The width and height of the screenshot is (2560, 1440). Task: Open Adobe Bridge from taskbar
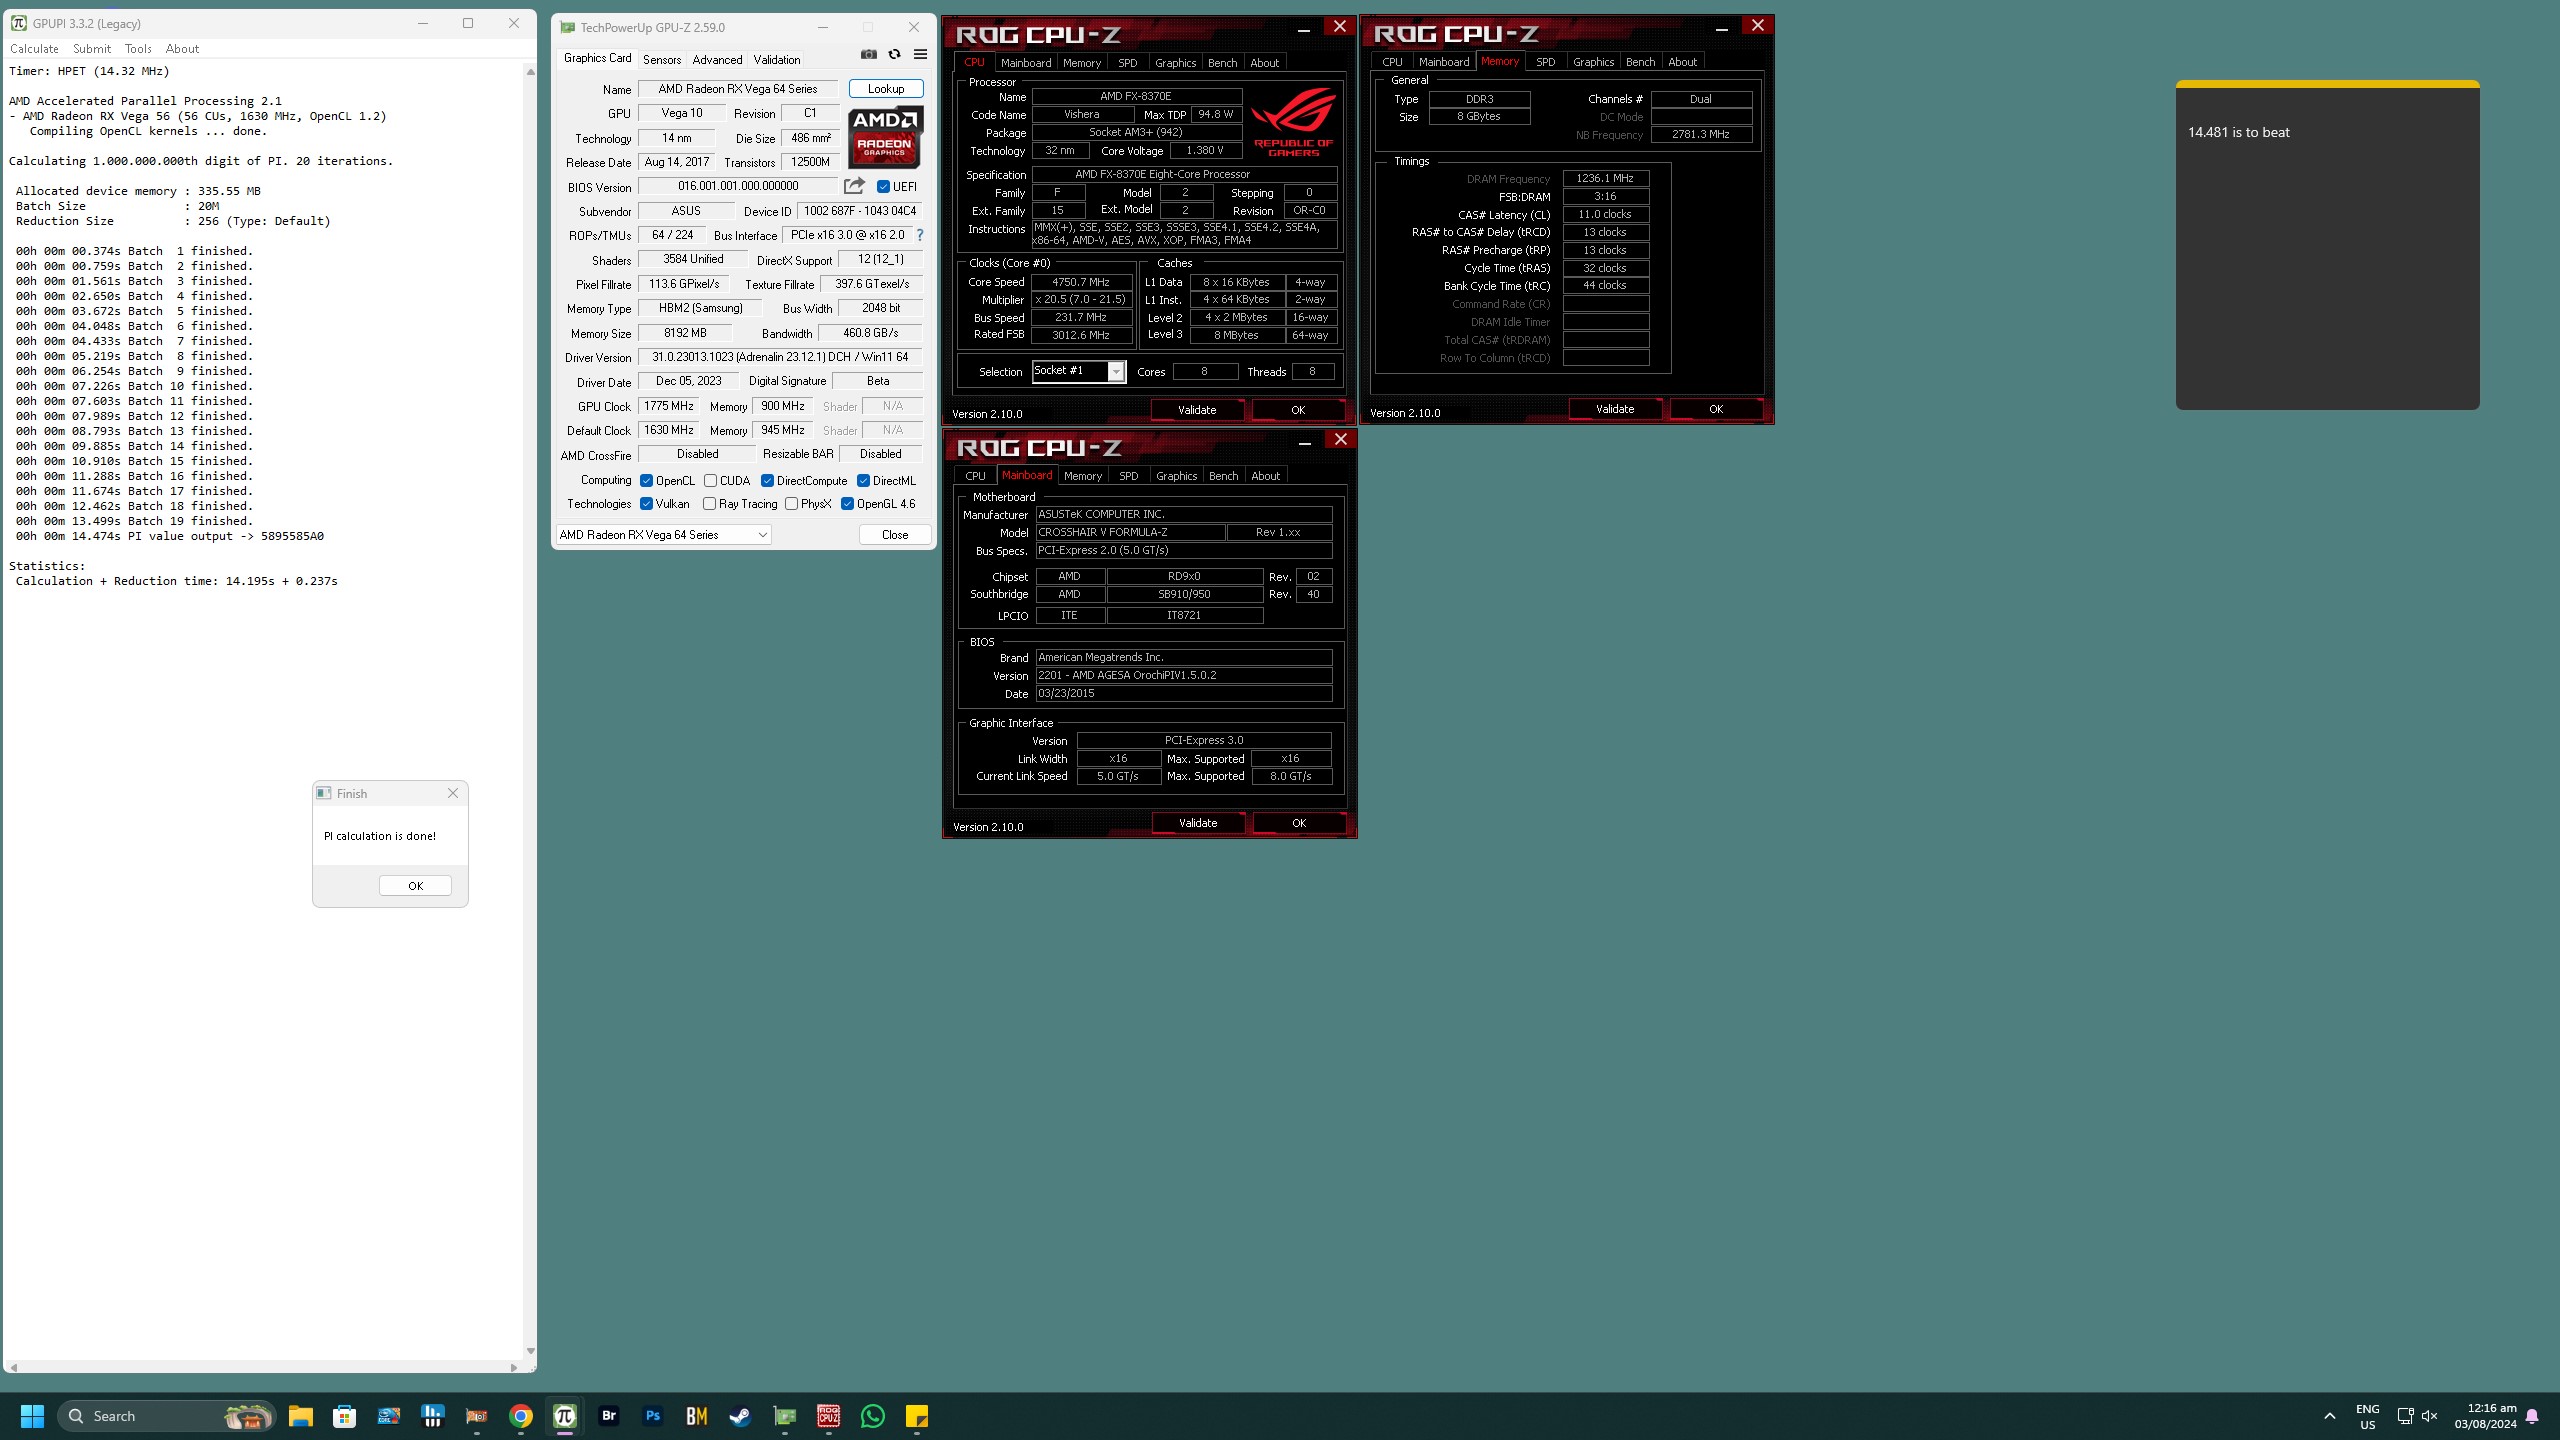[609, 1416]
